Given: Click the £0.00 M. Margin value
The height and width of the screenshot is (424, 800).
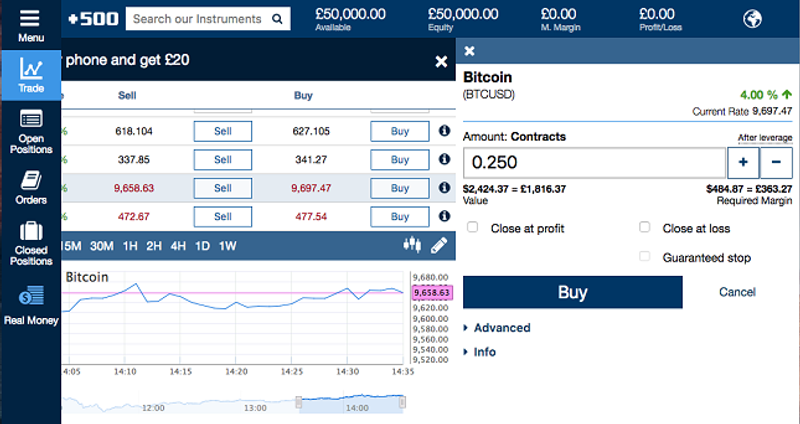Looking at the screenshot, I should point(559,14).
